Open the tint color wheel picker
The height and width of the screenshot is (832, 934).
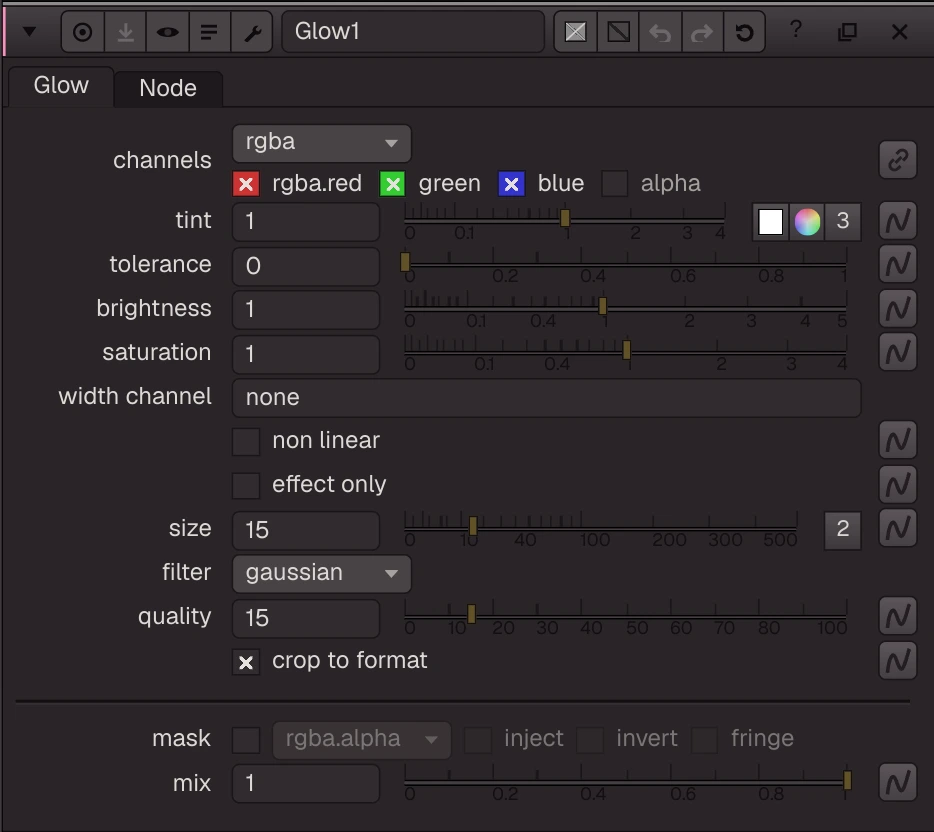coord(807,222)
